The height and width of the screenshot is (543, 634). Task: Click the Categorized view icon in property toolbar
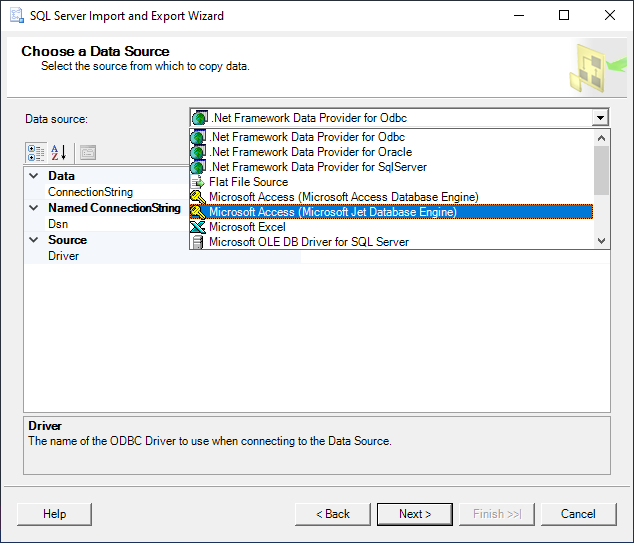coord(36,153)
